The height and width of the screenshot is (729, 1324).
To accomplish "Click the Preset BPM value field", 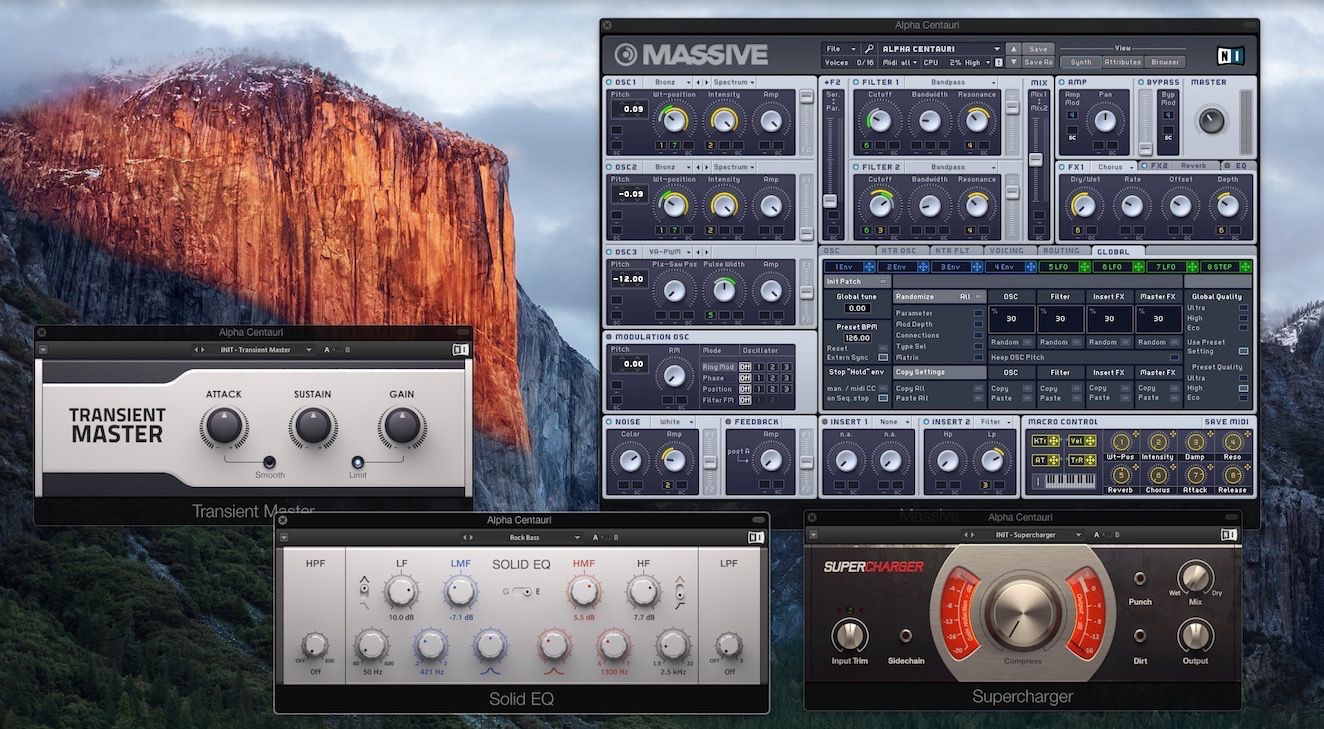I will click(x=858, y=338).
